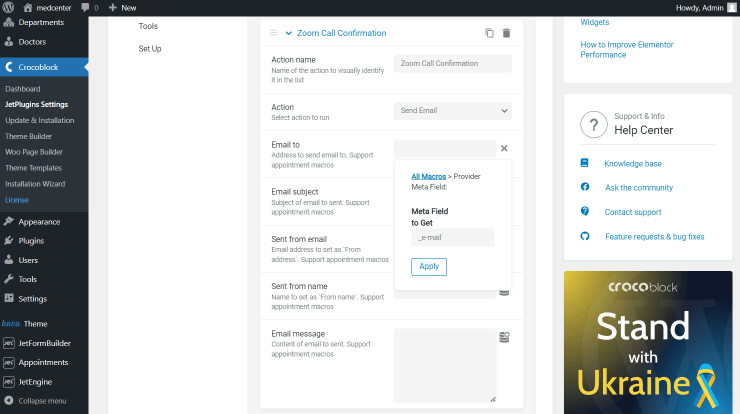
Task: Click Zoom Call Confirmation title
Action: (341, 33)
